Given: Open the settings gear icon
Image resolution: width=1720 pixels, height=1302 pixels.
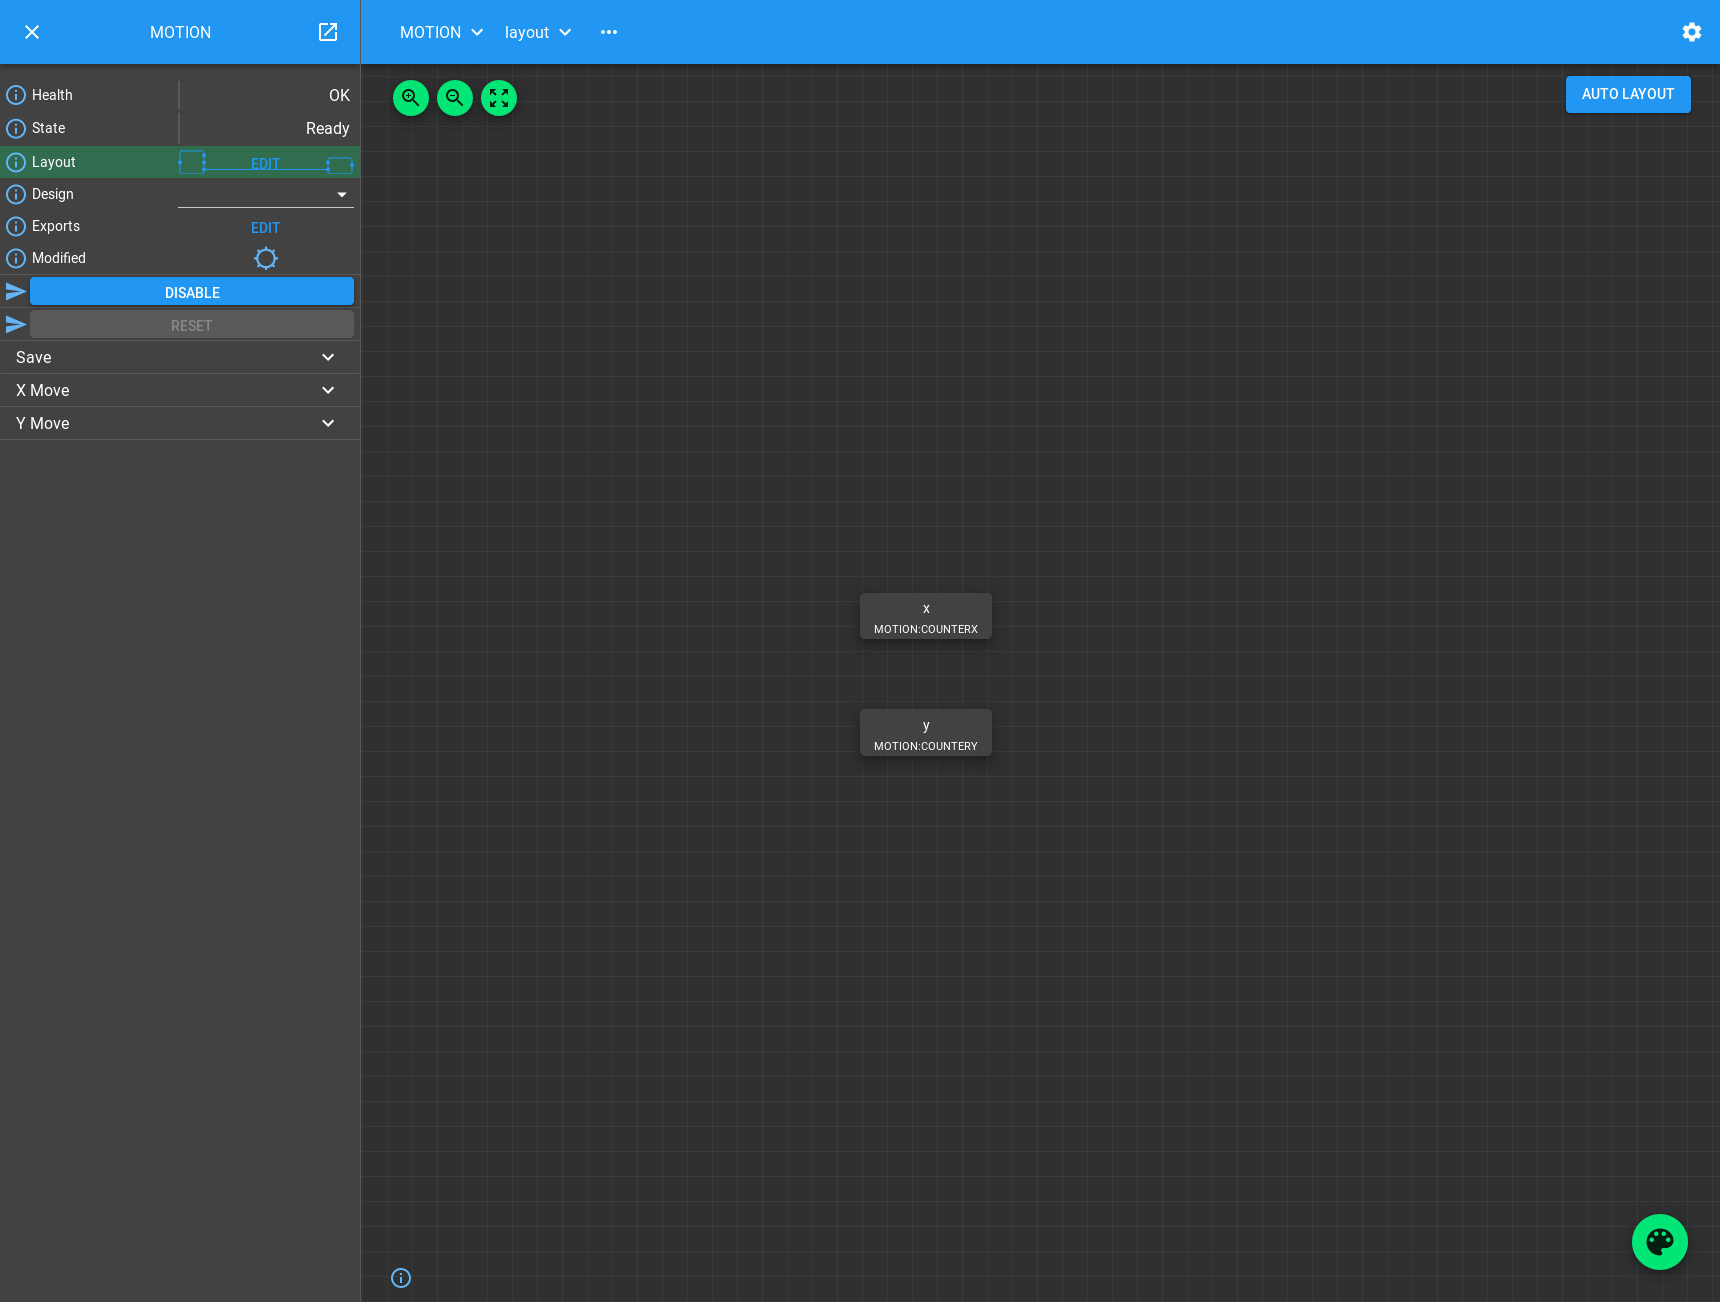Looking at the screenshot, I should [x=1691, y=32].
